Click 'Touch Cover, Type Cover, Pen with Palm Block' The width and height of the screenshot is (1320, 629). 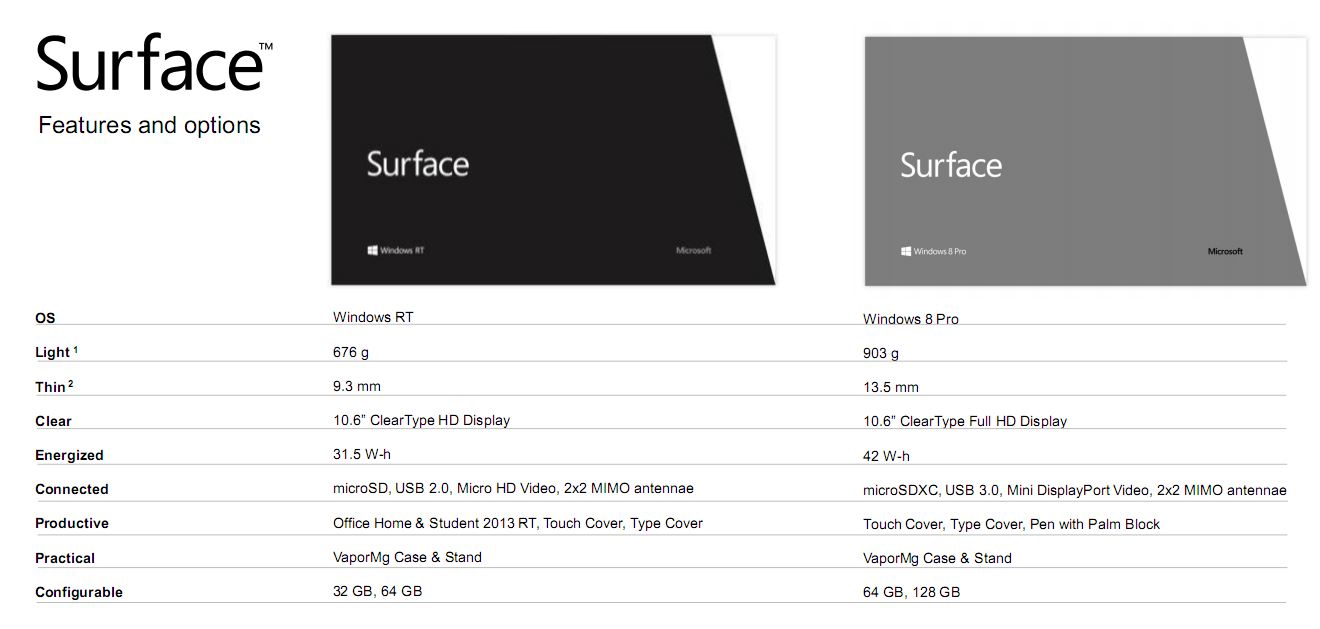point(1011,524)
